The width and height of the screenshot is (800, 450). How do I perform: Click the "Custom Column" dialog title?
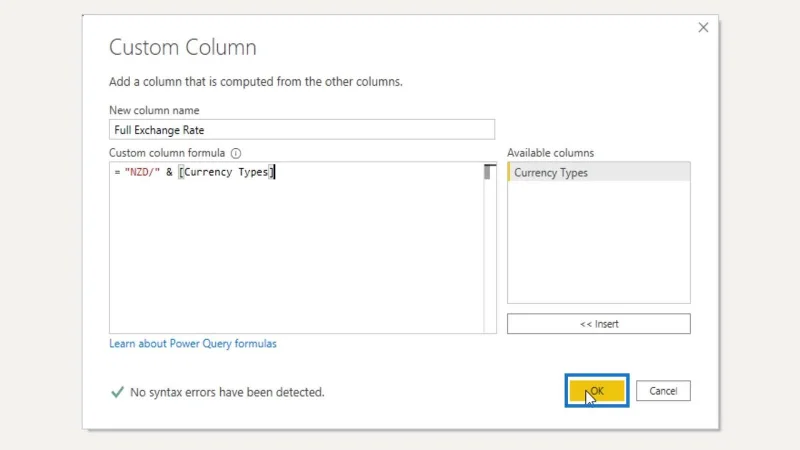coord(183,47)
